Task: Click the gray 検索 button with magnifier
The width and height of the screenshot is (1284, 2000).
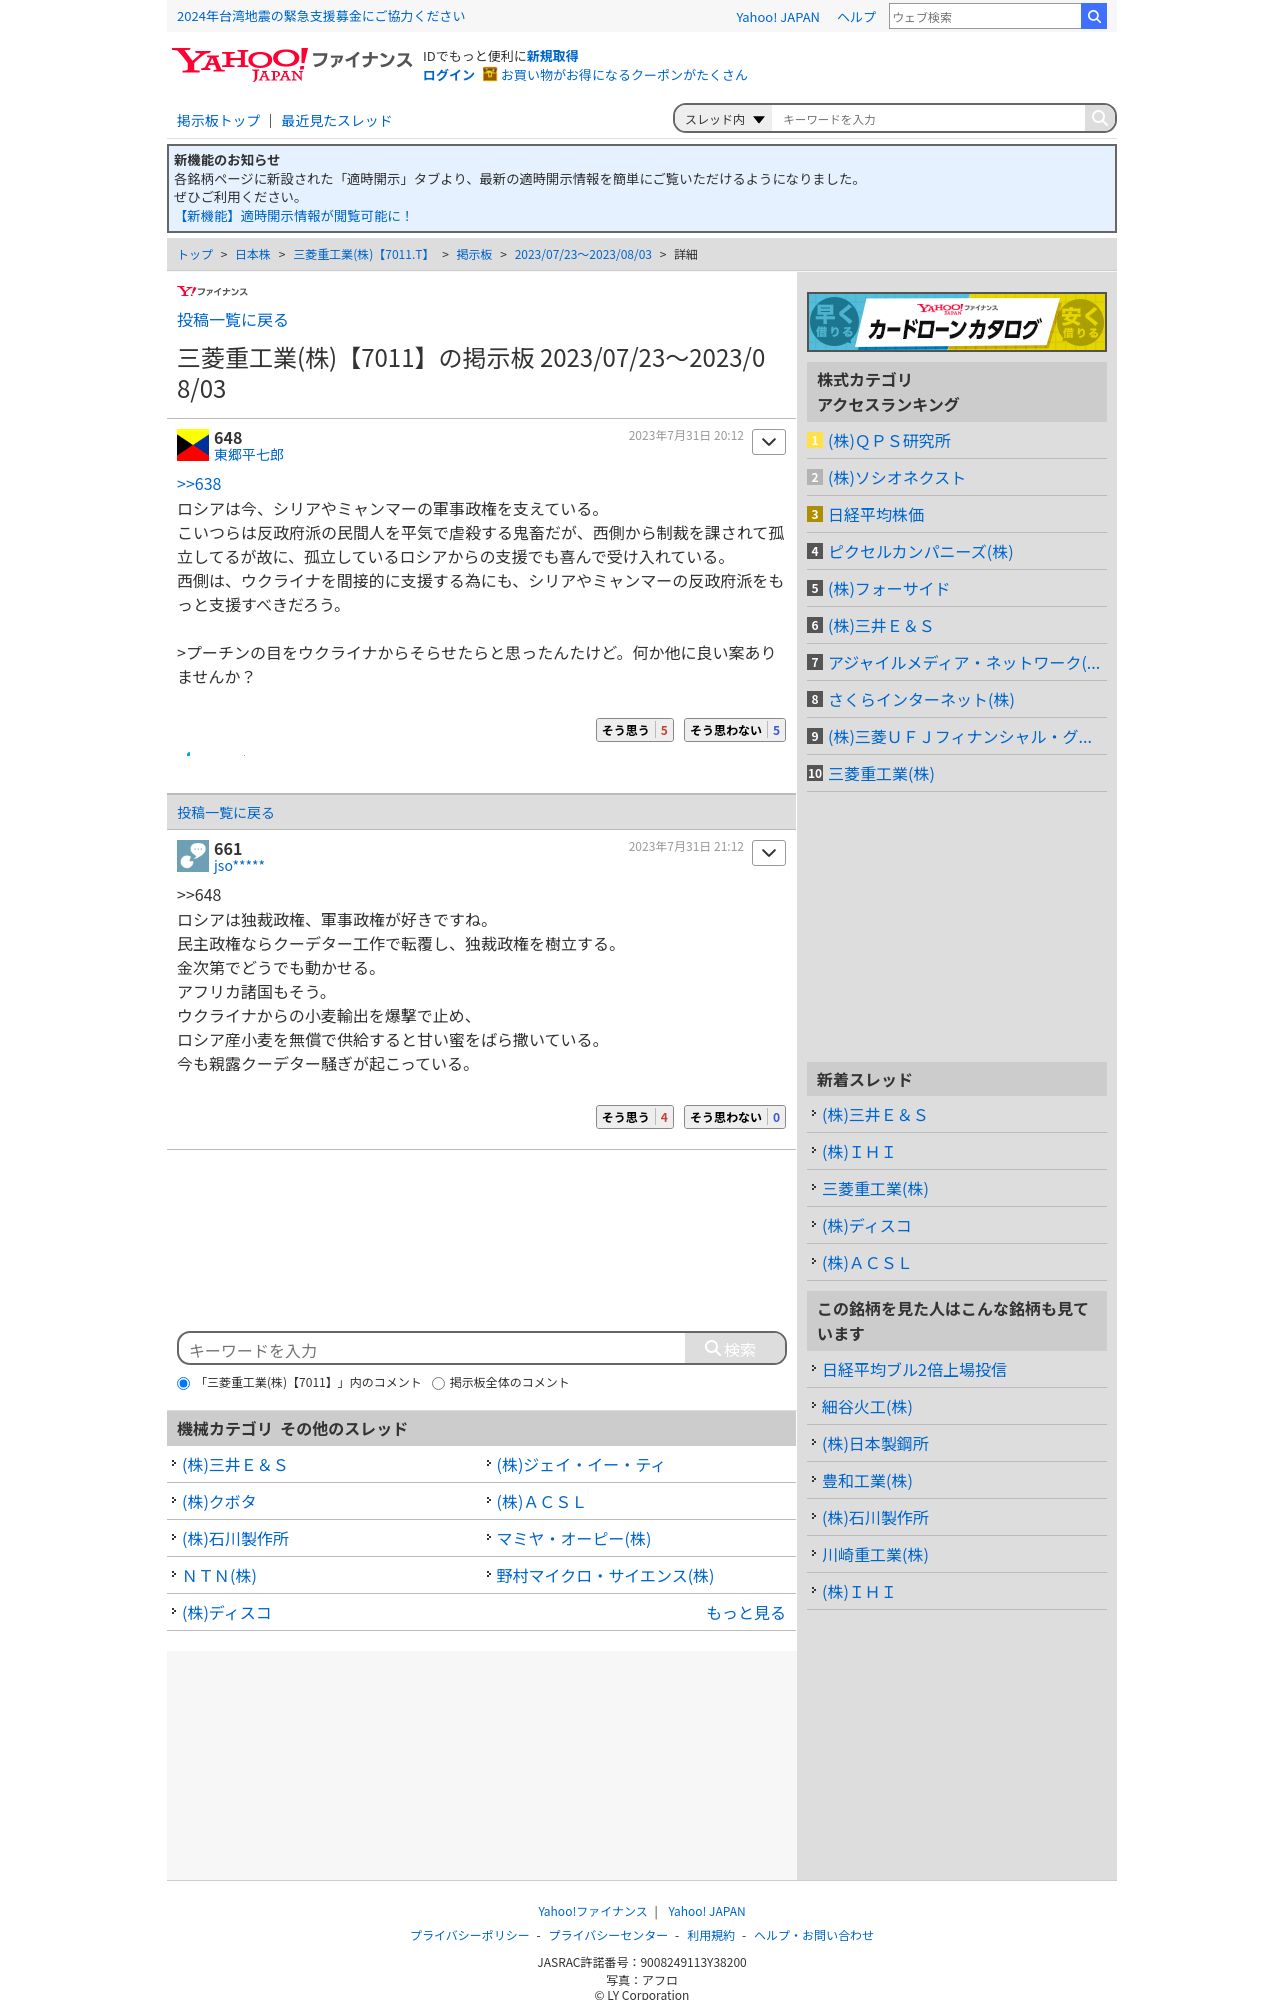Action: (x=735, y=1348)
